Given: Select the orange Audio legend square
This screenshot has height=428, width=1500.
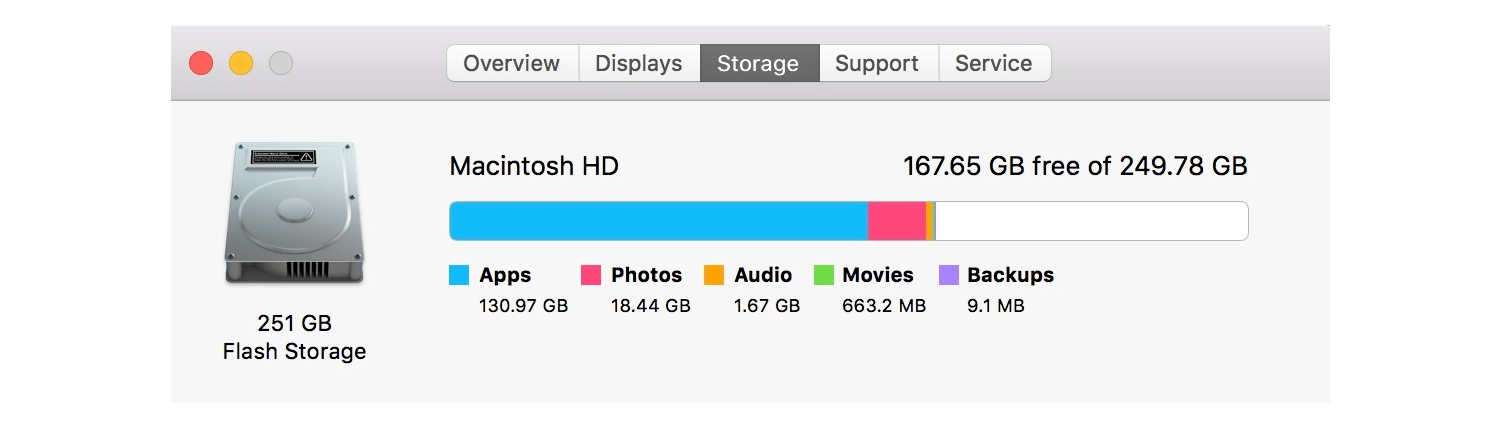Looking at the screenshot, I should 714,275.
